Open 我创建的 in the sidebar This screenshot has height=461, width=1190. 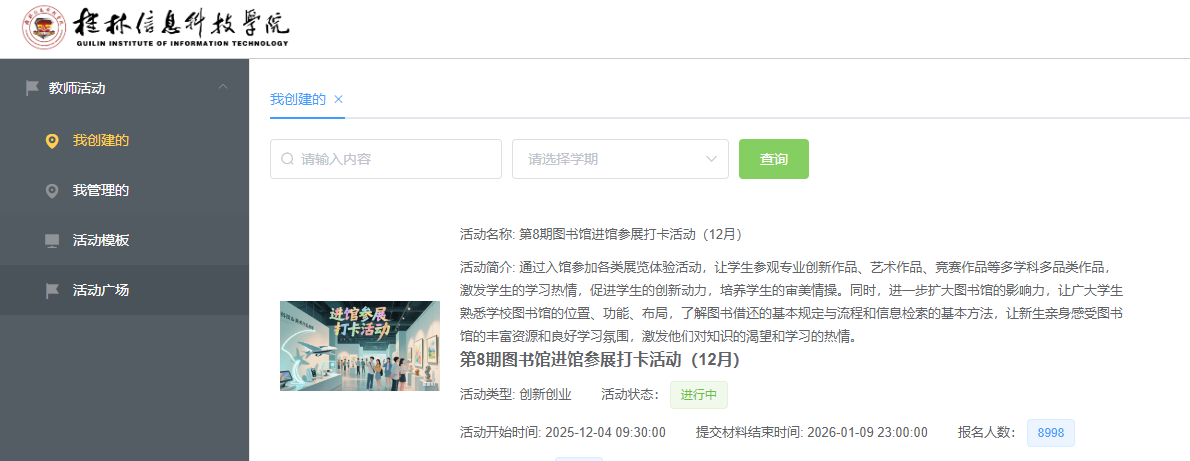point(101,141)
